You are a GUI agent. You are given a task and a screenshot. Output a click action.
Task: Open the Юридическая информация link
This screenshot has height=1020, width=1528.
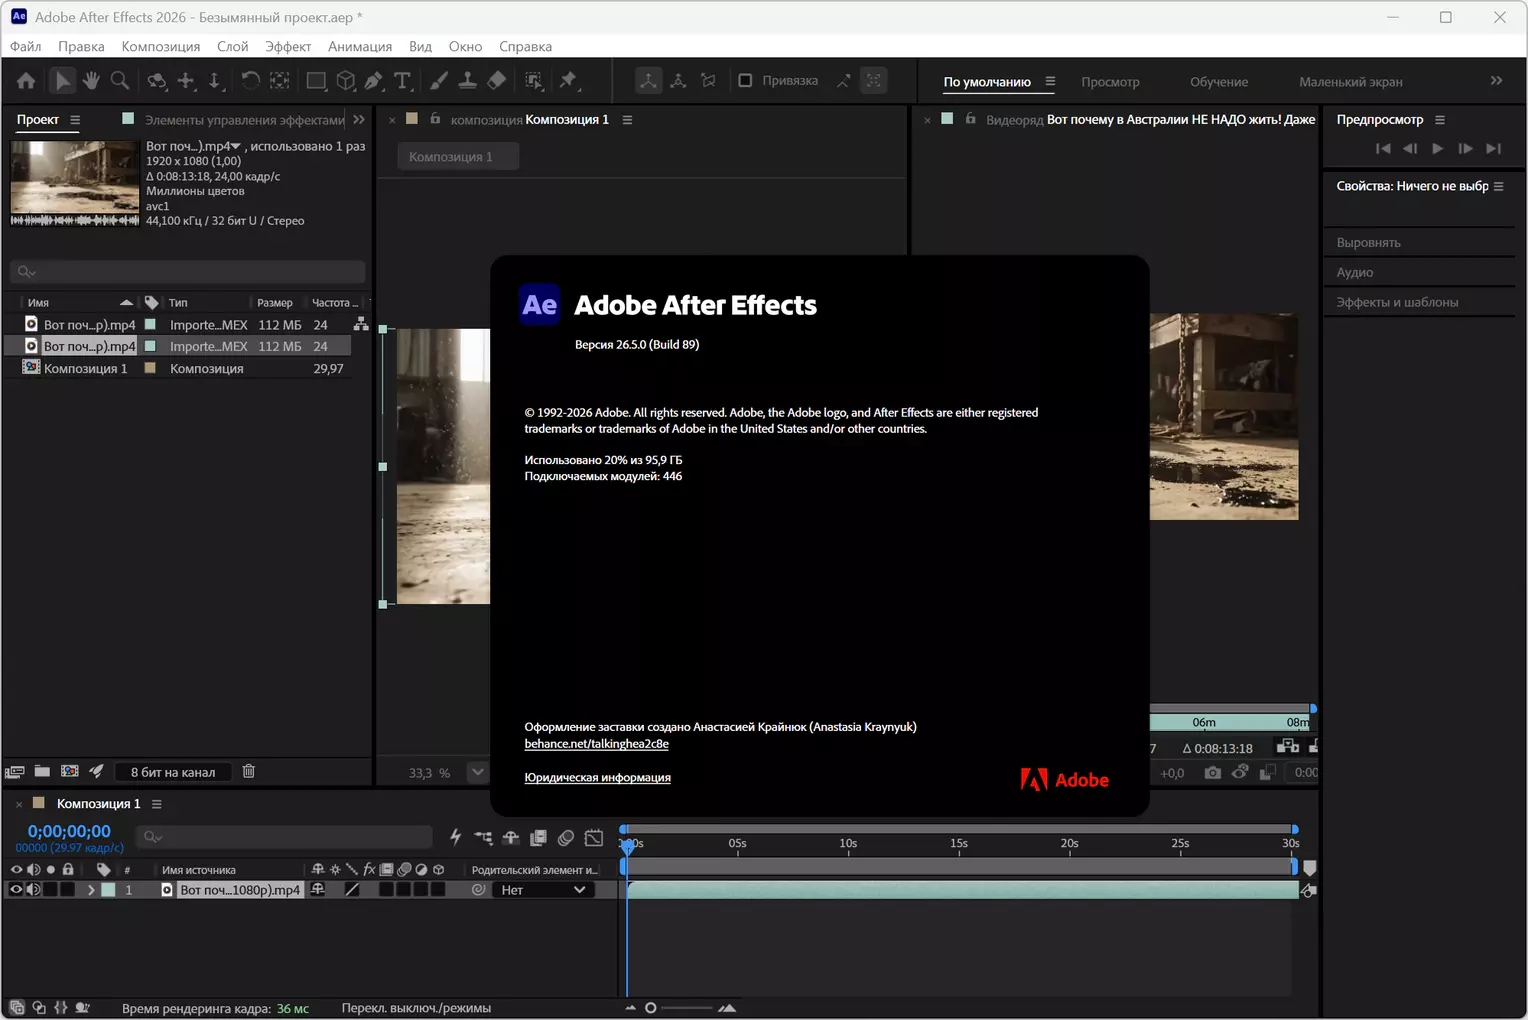tap(597, 777)
